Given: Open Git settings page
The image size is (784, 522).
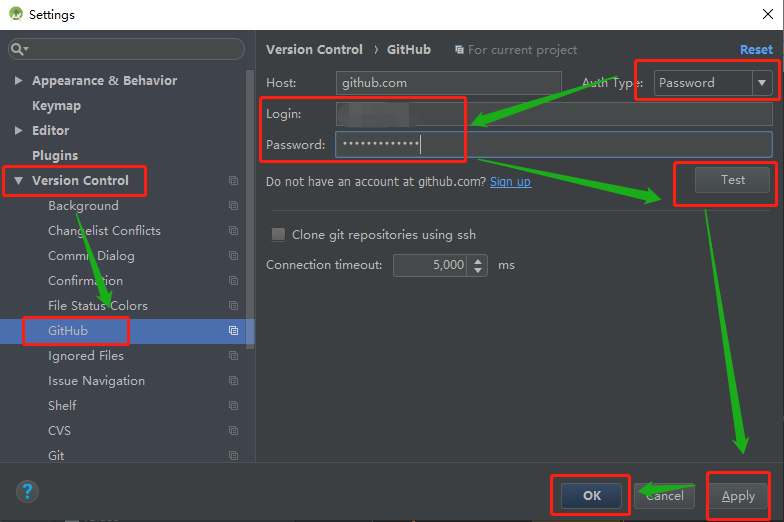Looking at the screenshot, I should coord(56,456).
